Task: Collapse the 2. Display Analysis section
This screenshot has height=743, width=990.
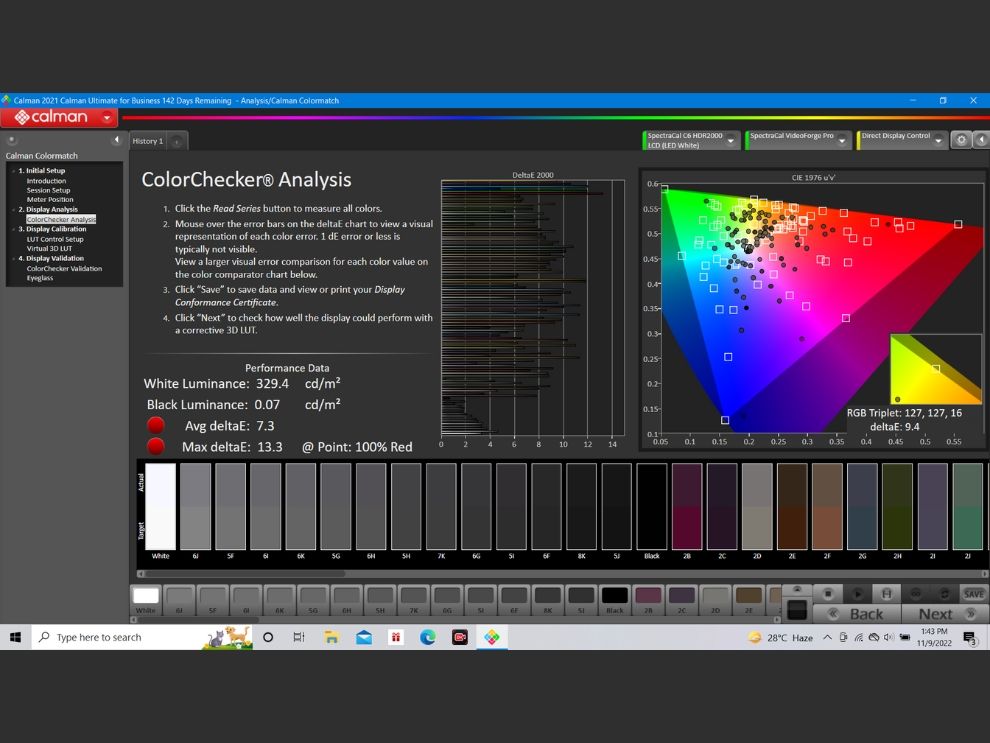Action: pyautogui.click(x=13, y=210)
